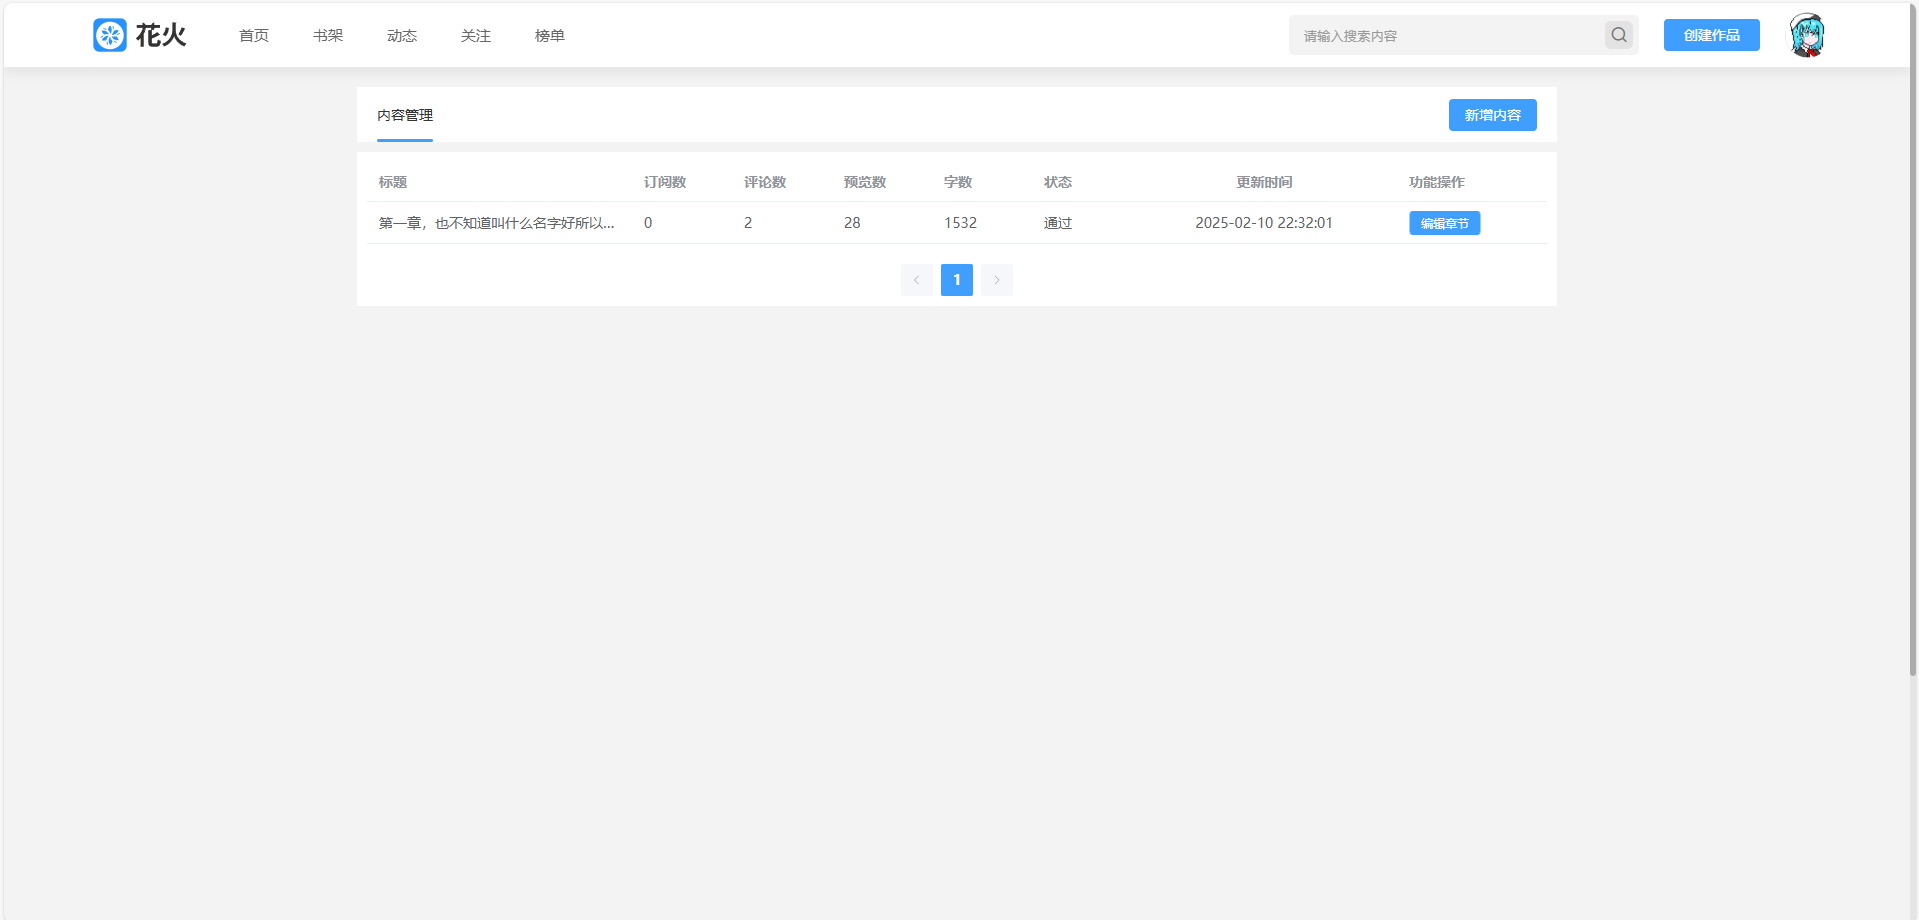Image resolution: width=1919 pixels, height=920 pixels.
Task: Select page number 1
Action: pyautogui.click(x=957, y=280)
